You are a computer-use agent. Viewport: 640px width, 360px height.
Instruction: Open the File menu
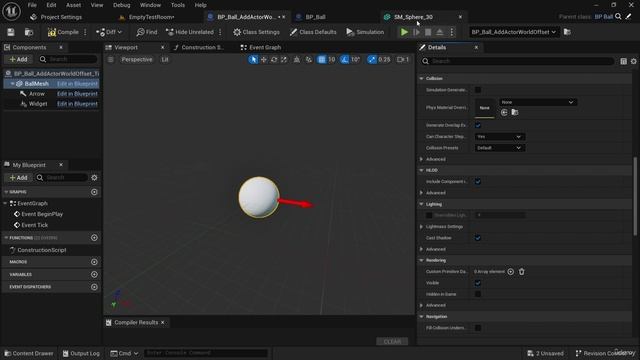(32, 5)
